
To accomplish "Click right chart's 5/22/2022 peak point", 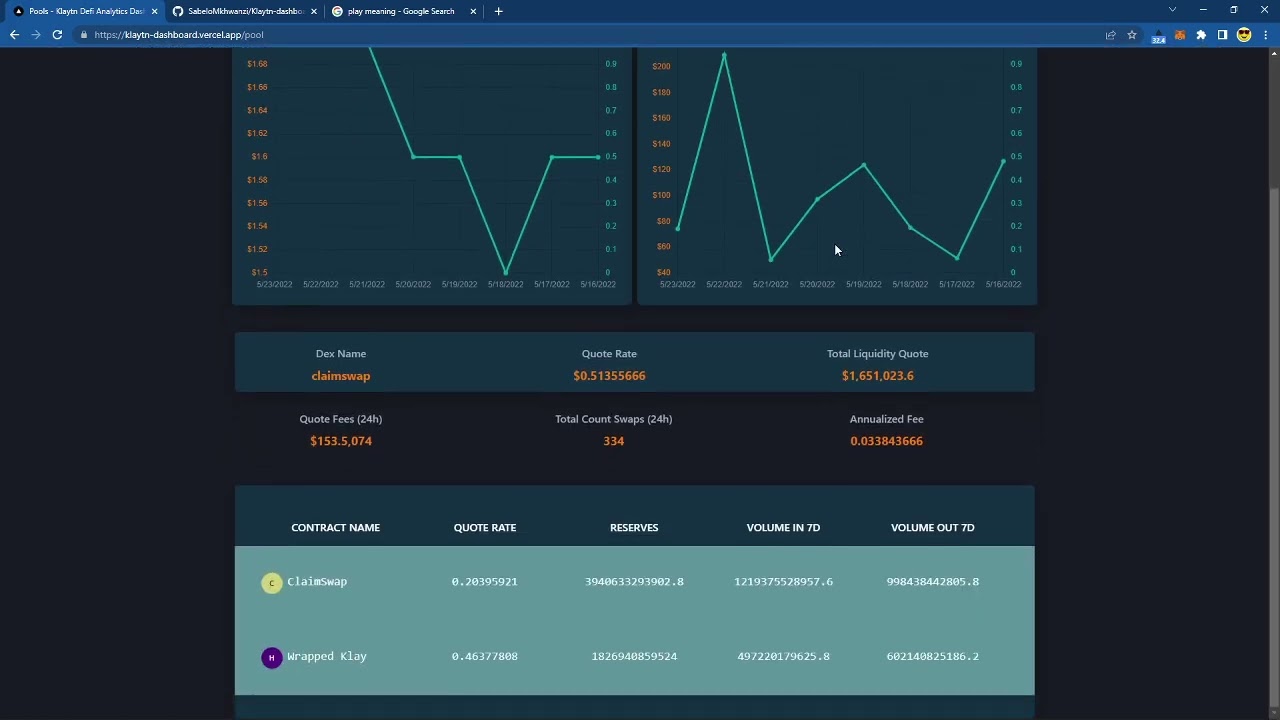I will point(724,55).
